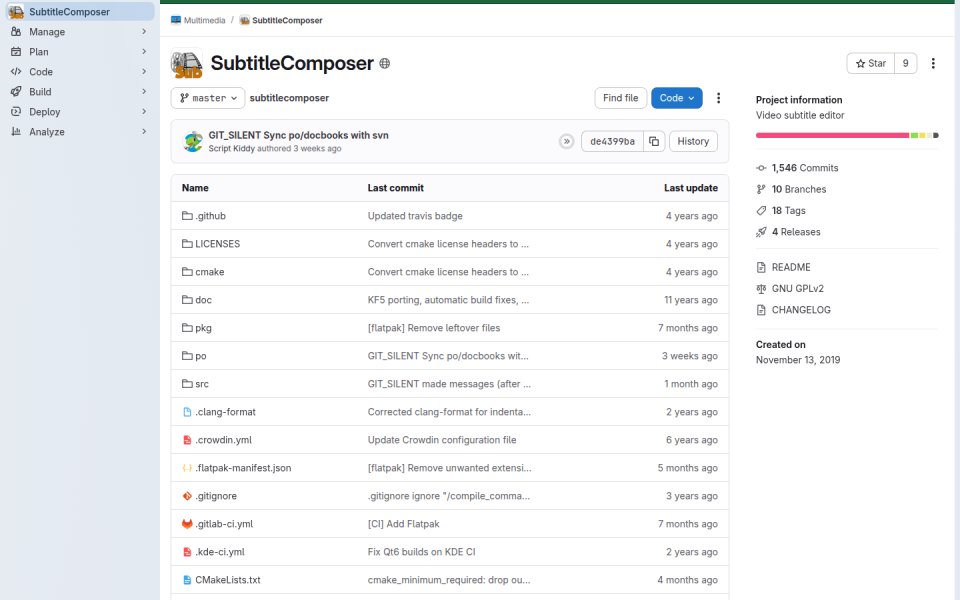Expand the Deploy section chevron
960x600 pixels.
[x=144, y=112]
